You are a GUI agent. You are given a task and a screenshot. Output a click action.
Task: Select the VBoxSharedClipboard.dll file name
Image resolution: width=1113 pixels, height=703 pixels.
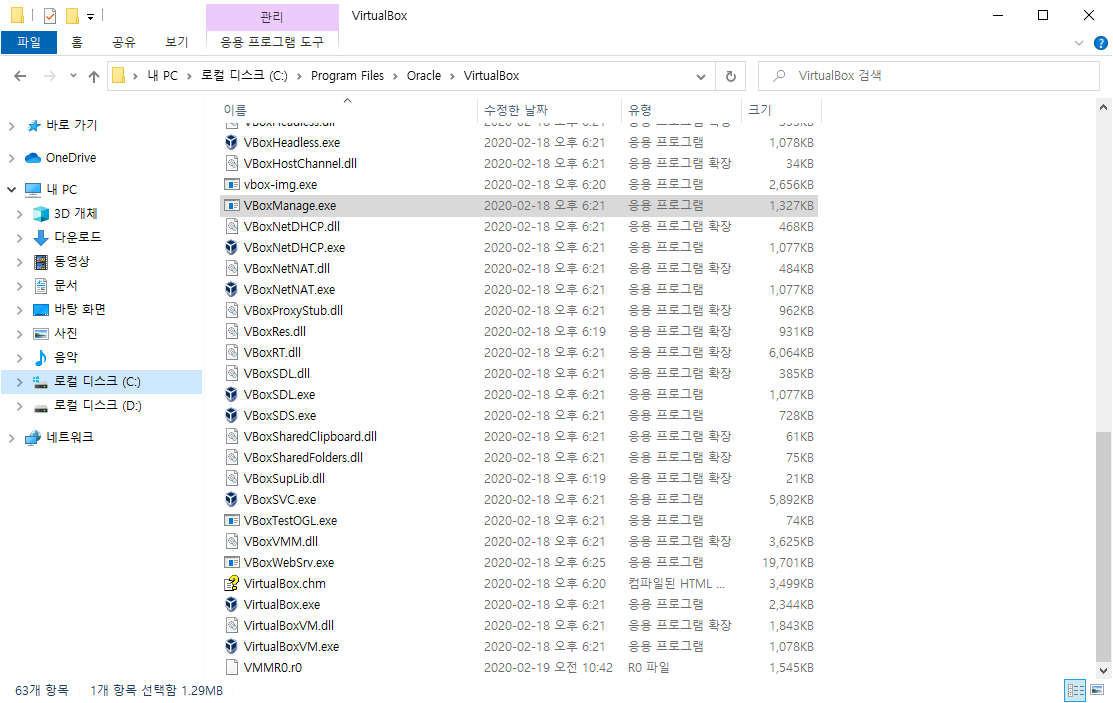click(310, 437)
